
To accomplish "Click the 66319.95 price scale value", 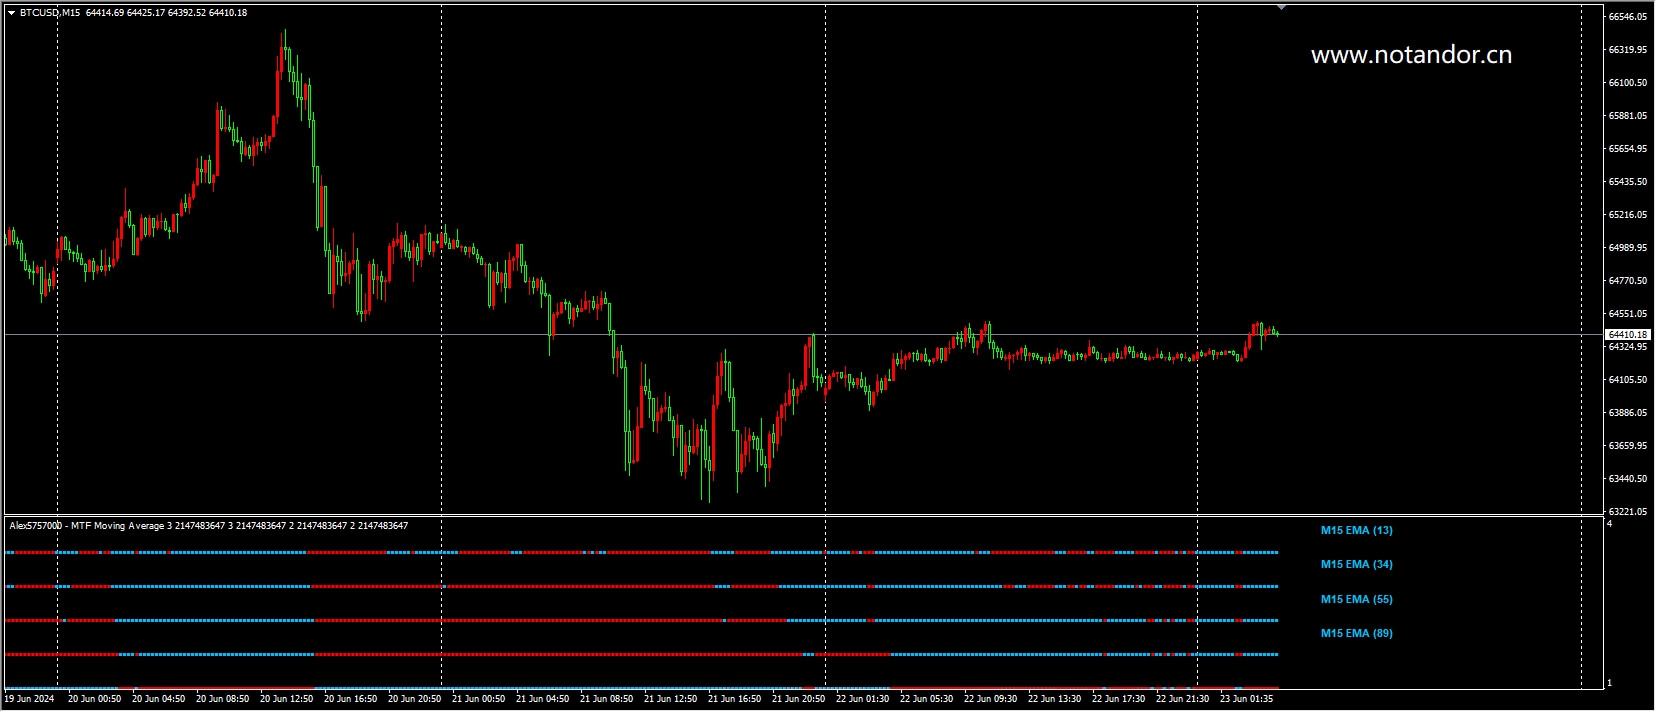I will (x=1628, y=50).
